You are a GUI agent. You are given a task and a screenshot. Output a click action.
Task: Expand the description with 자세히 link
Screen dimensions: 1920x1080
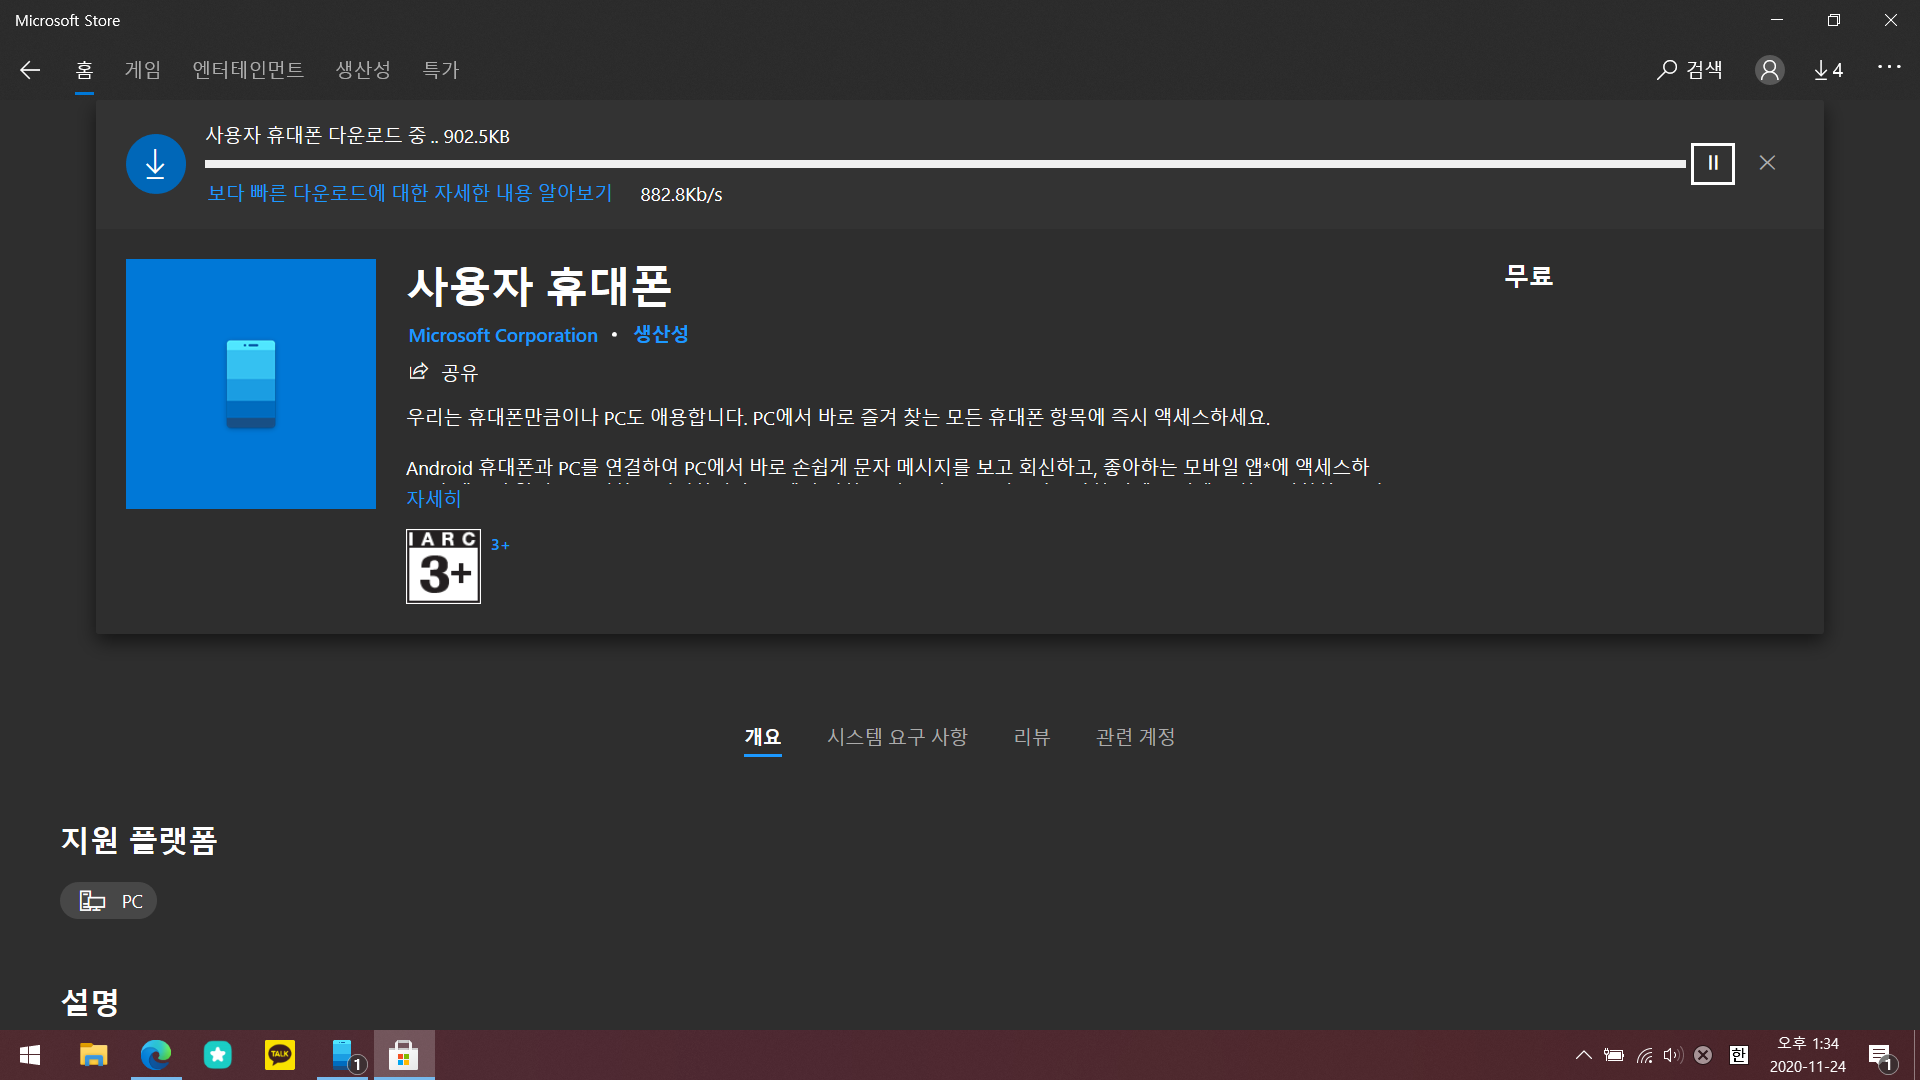click(433, 498)
